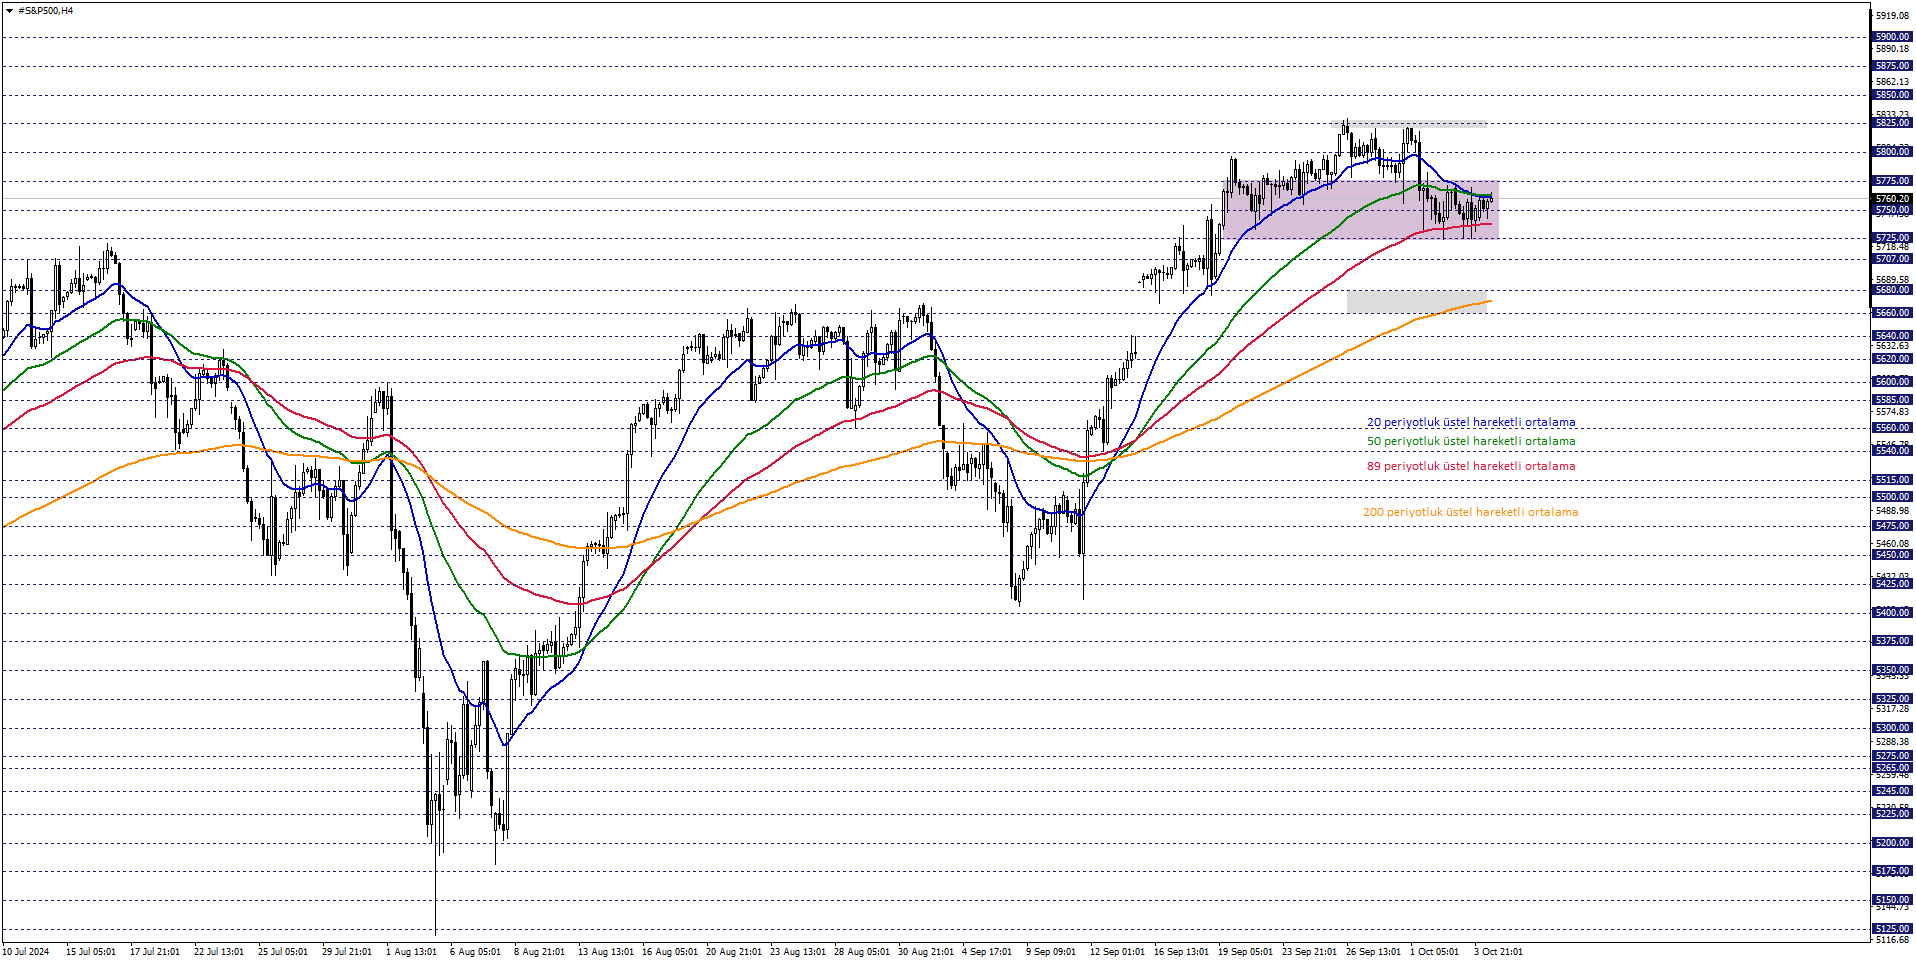1916x963 pixels.
Task: Click the 5680.00 price level label
Action: point(1892,290)
